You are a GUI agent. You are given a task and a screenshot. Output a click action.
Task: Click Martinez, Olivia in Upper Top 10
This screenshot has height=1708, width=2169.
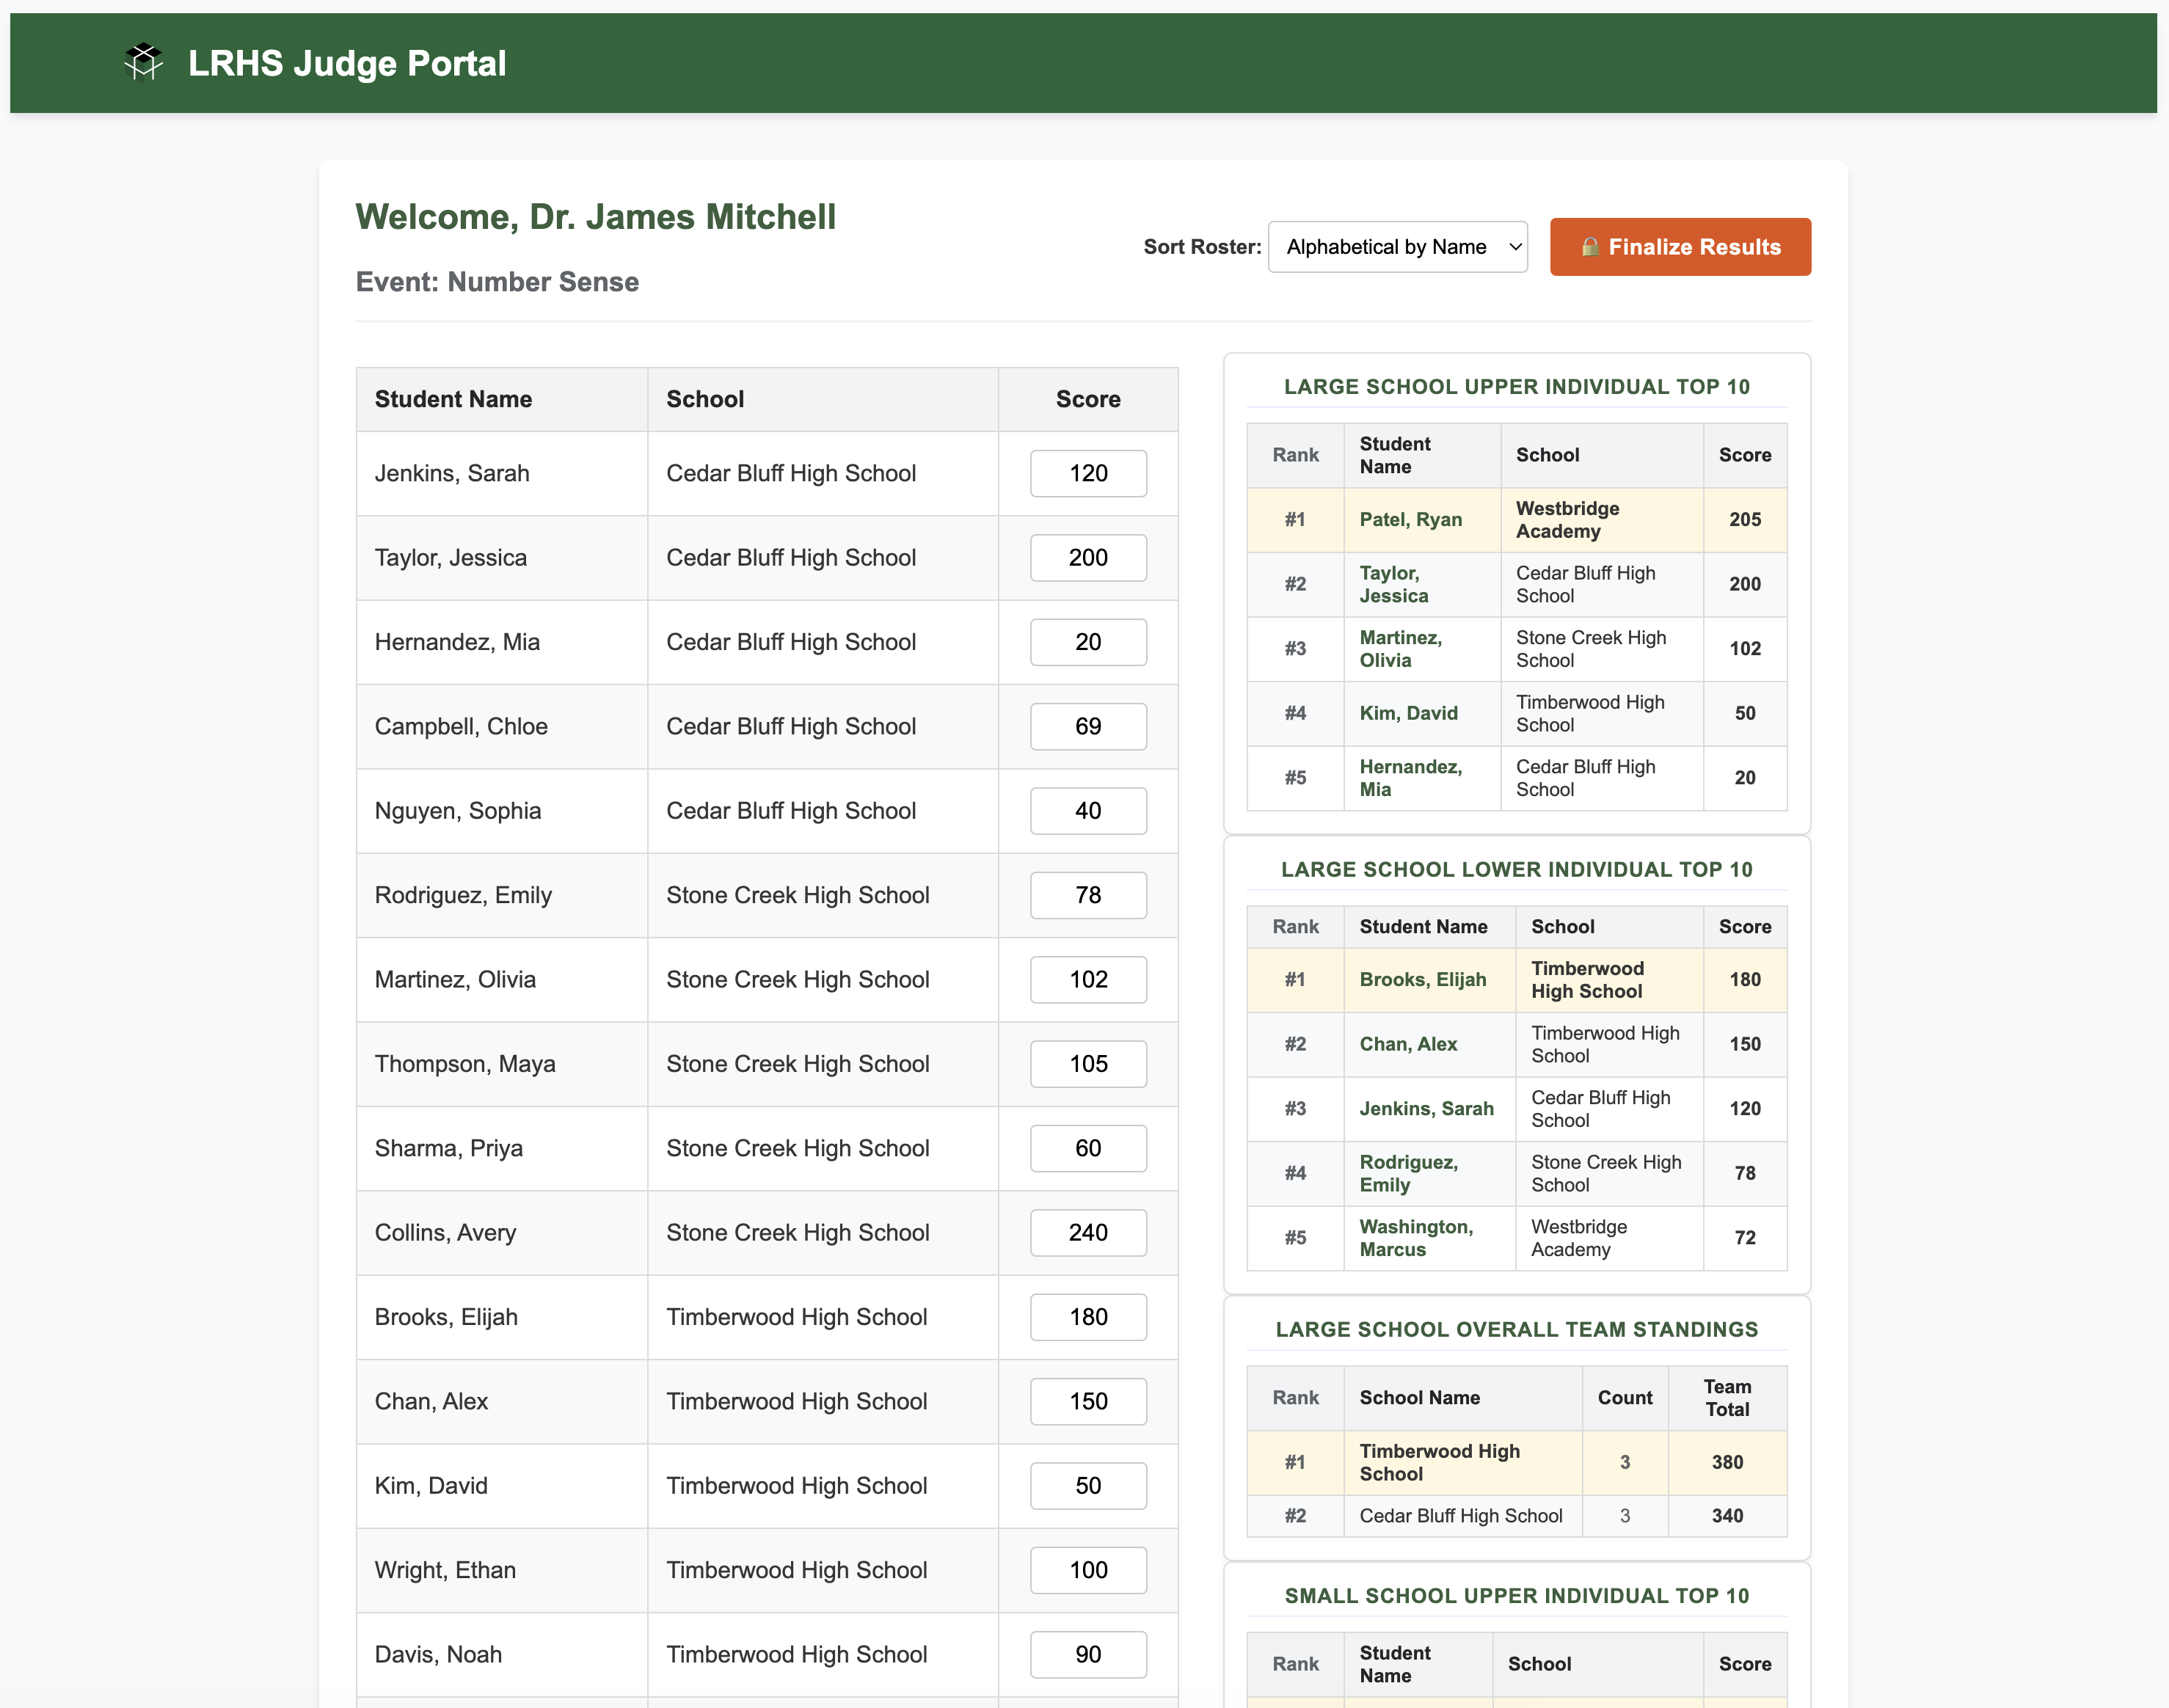coord(1400,648)
